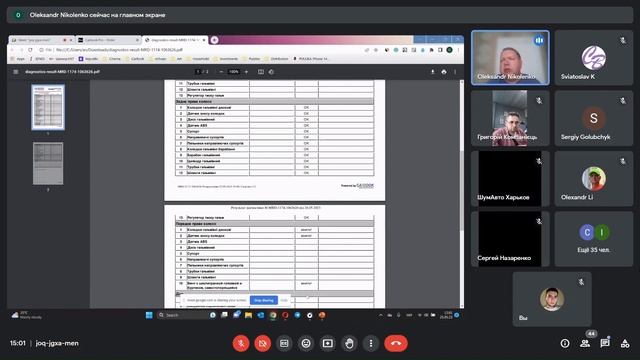The image size is (640, 360).
Task: Open Opera from the taskbar
Action: [x=285, y=315]
